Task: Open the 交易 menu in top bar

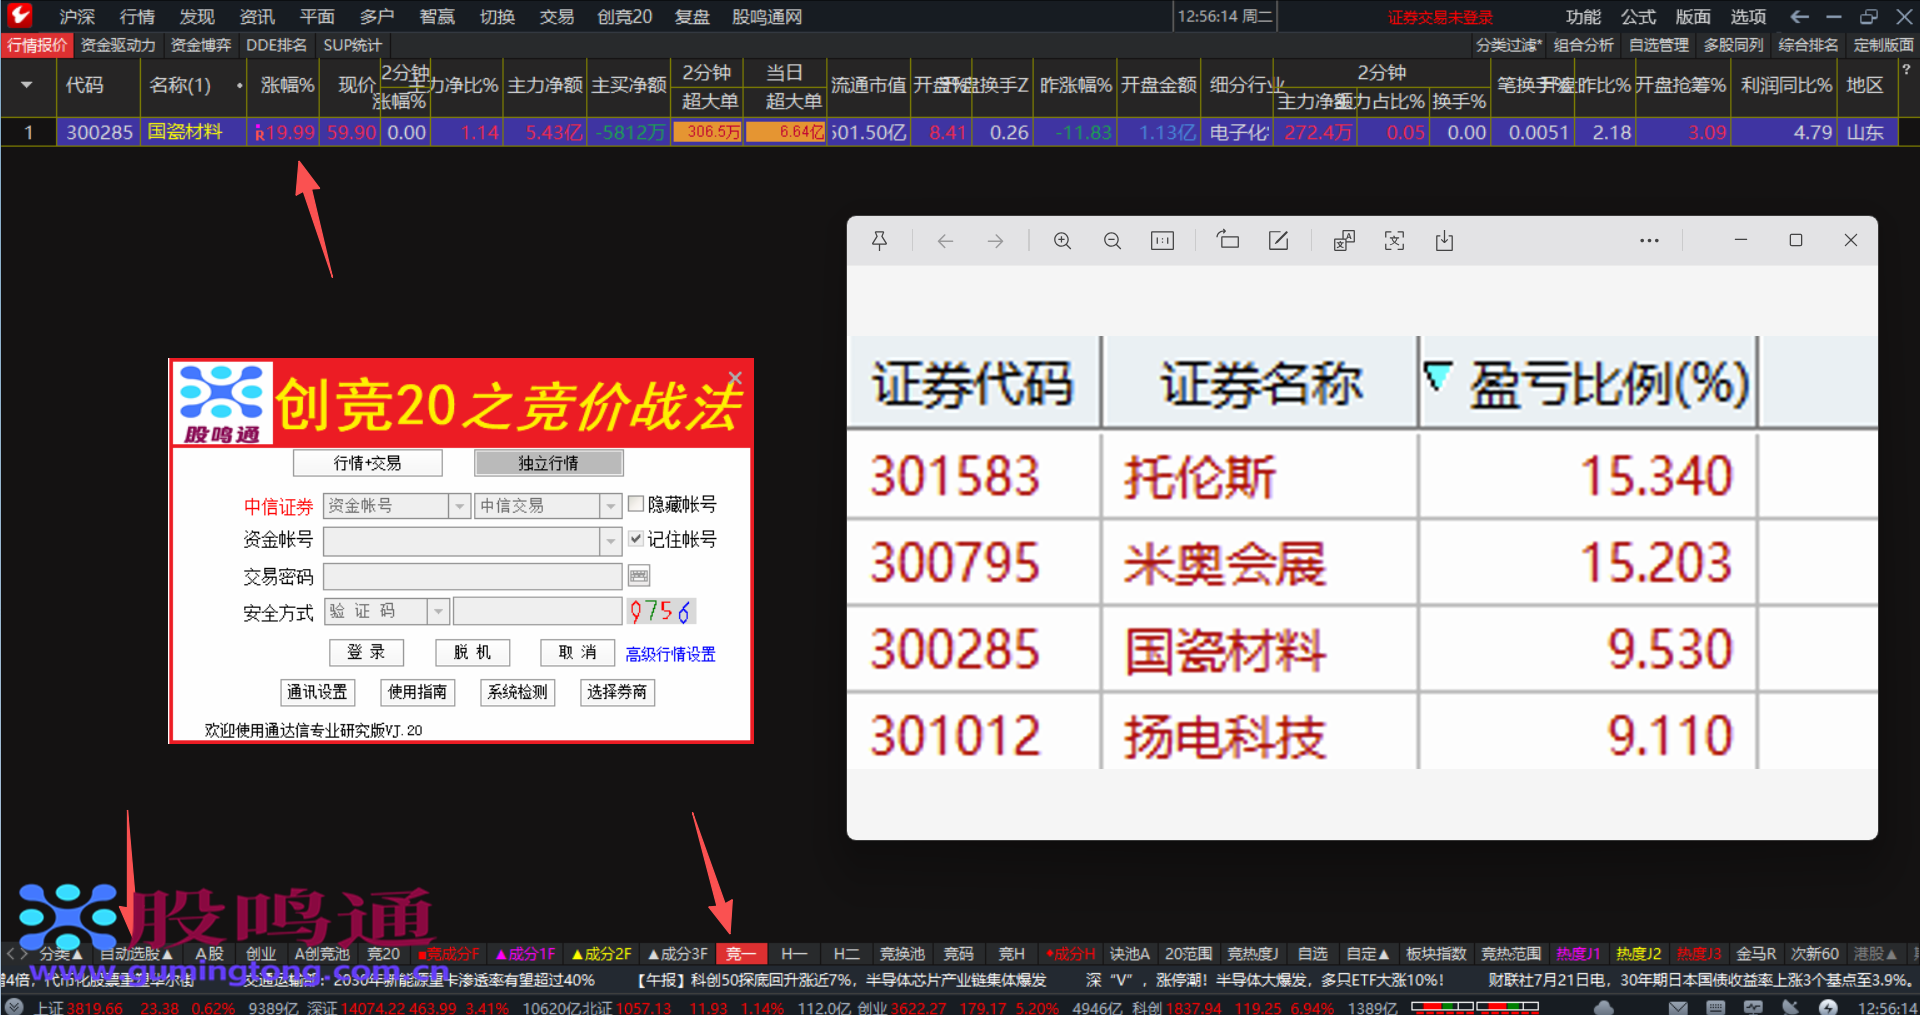Action: 557,16
